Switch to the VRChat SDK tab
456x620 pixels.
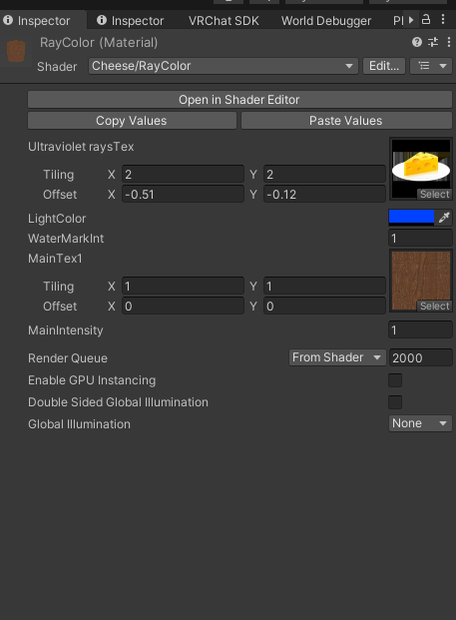[x=223, y=21]
